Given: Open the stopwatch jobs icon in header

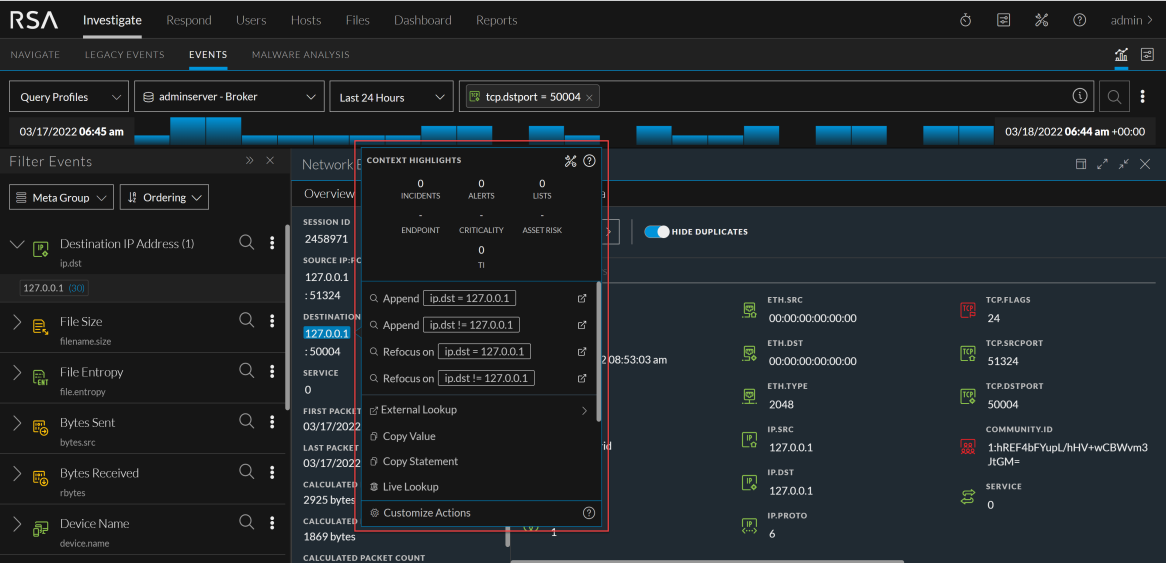Looking at the screenshot, I should pos(965,20).
